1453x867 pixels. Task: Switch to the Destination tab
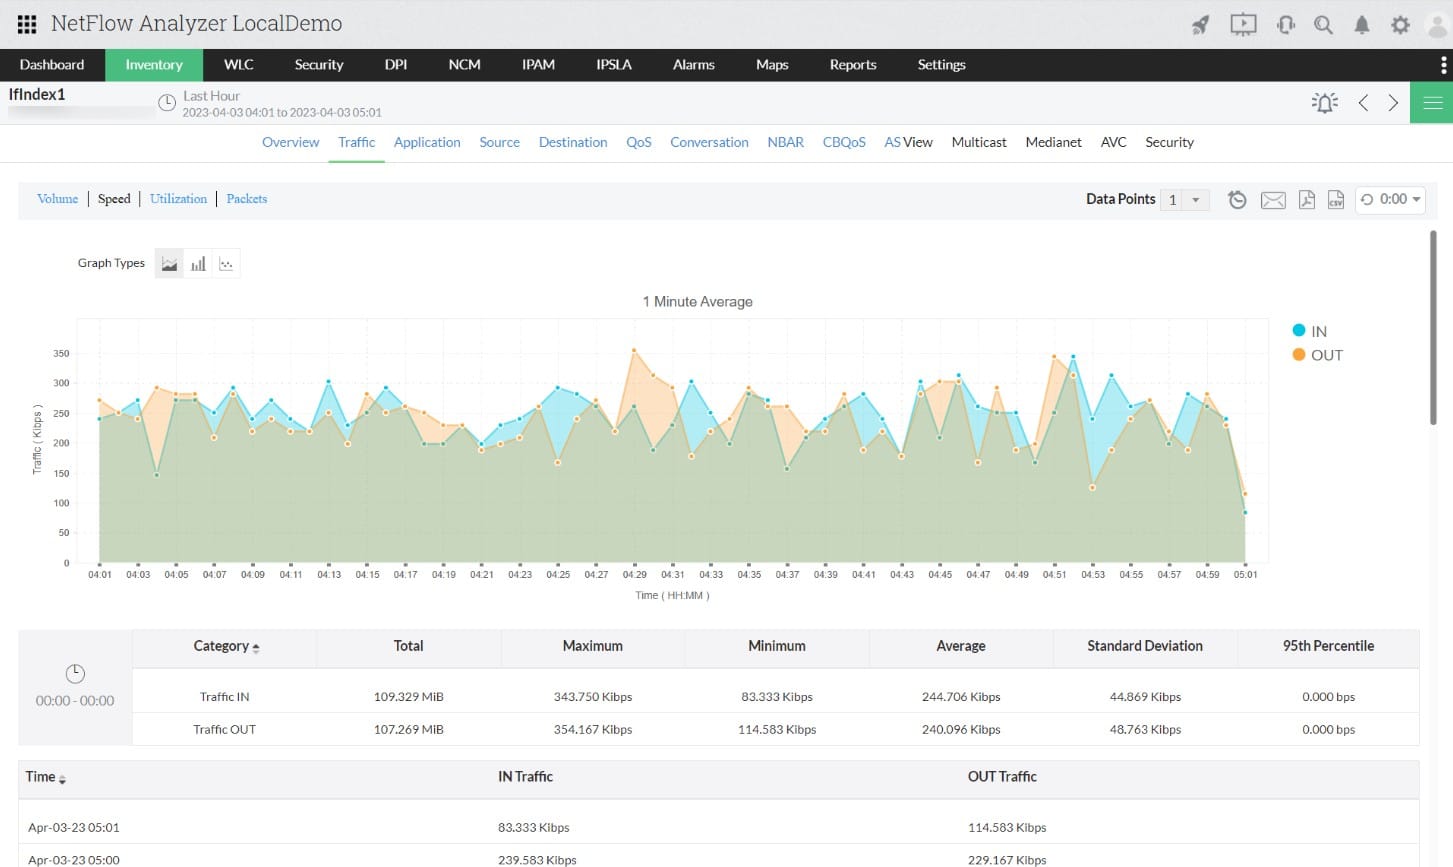(573, 143)
